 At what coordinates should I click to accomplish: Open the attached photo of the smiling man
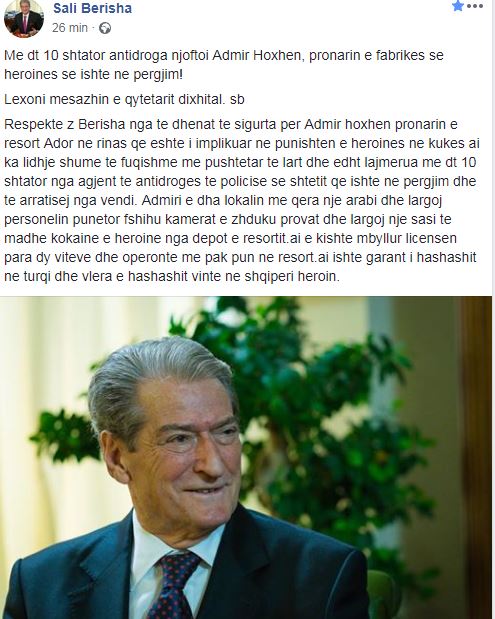tap(246, 458)
